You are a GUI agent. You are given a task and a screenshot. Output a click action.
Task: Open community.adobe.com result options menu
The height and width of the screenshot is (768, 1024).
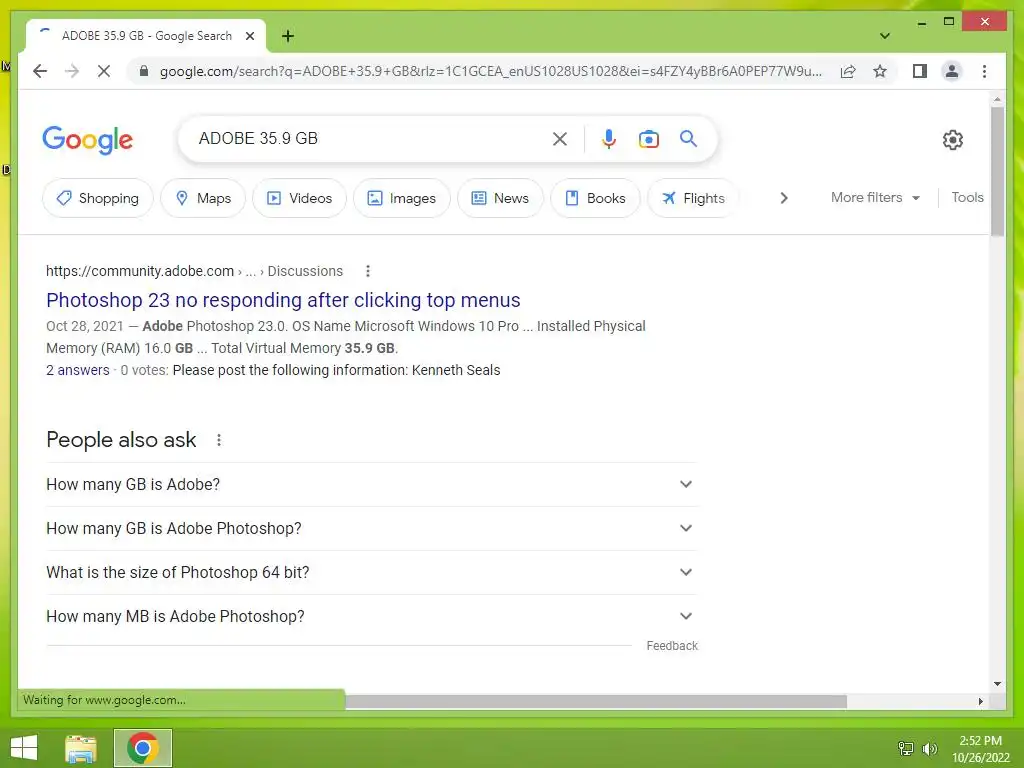click(368, 271)
